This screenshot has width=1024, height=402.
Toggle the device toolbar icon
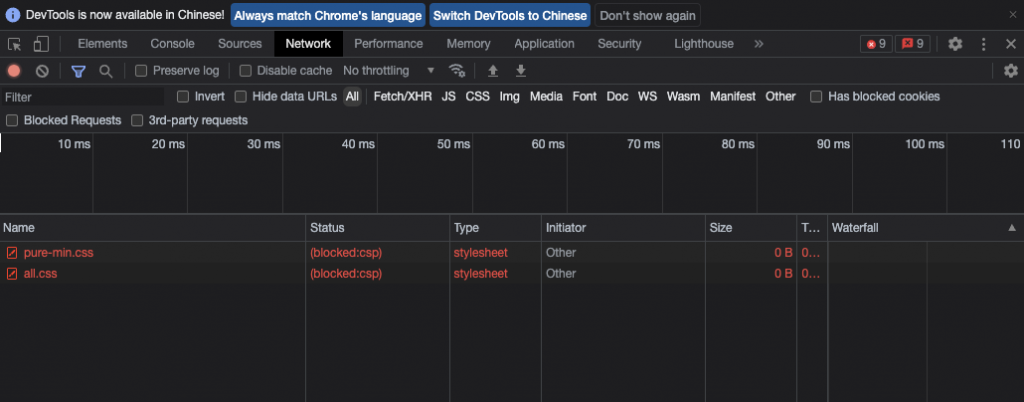coord(41,44)
